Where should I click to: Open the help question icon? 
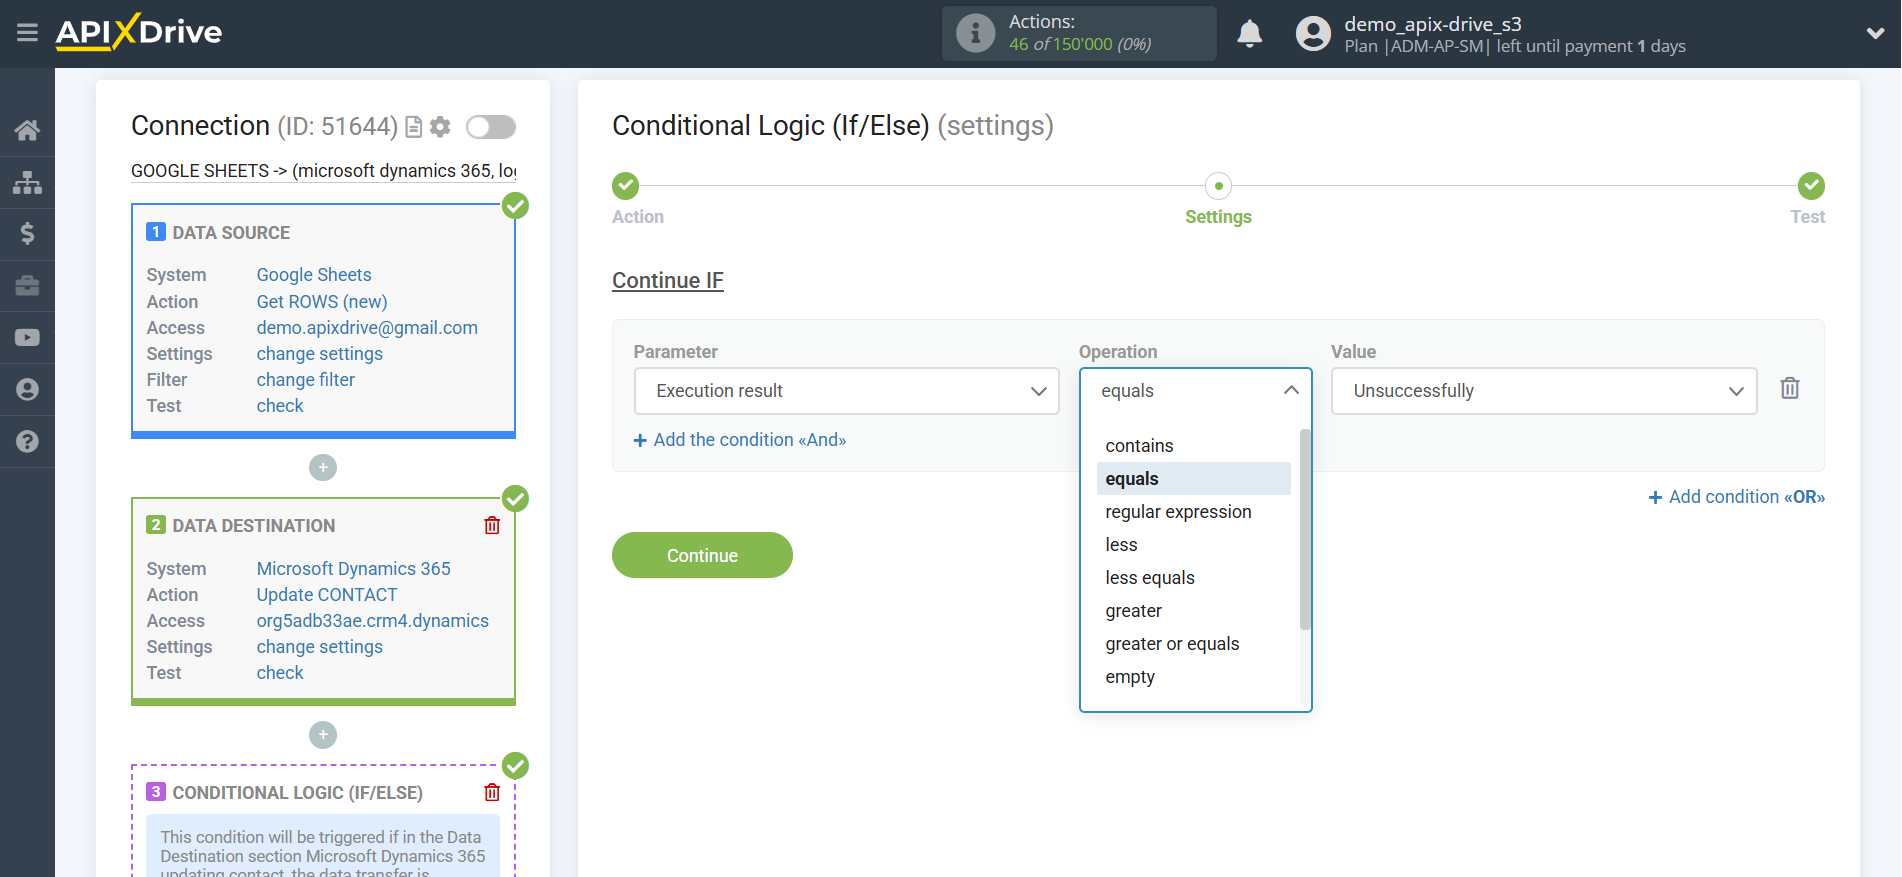point(27,441)
